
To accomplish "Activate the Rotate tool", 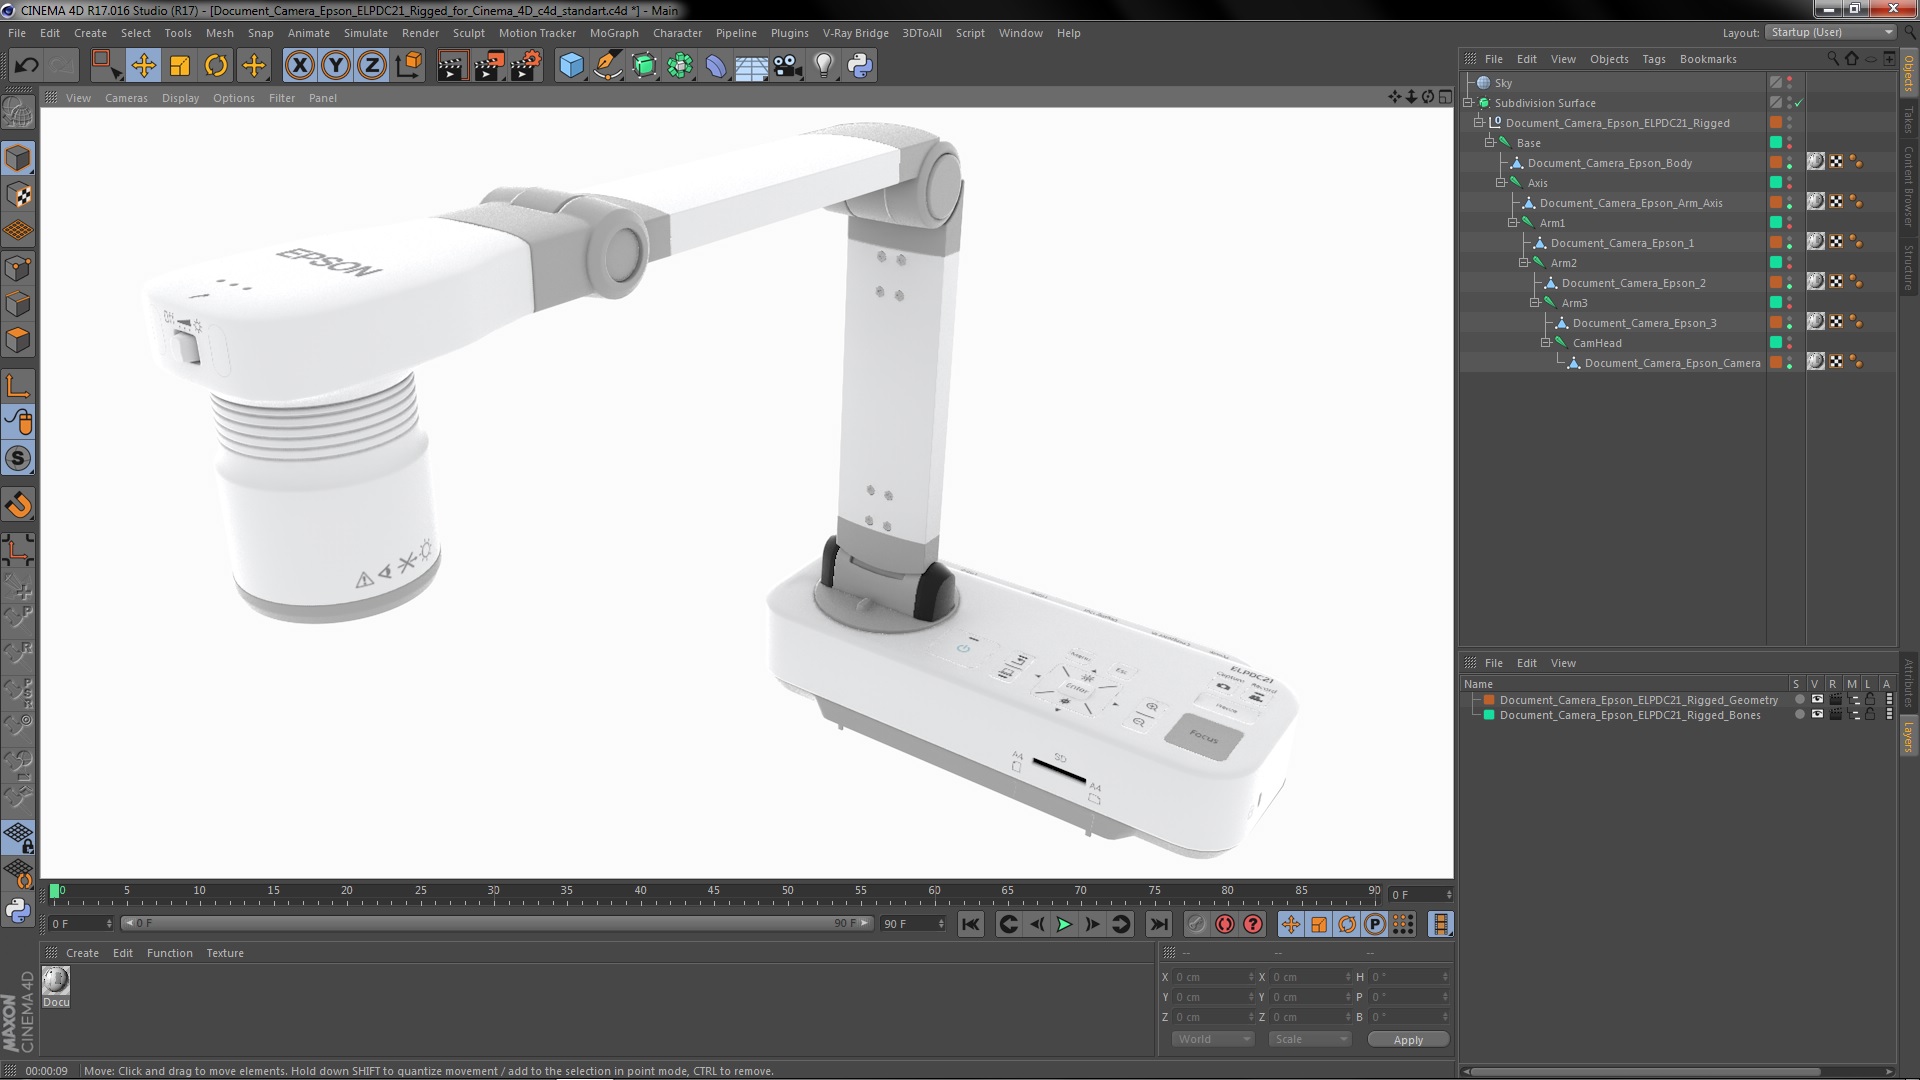I will pos(216,66).
